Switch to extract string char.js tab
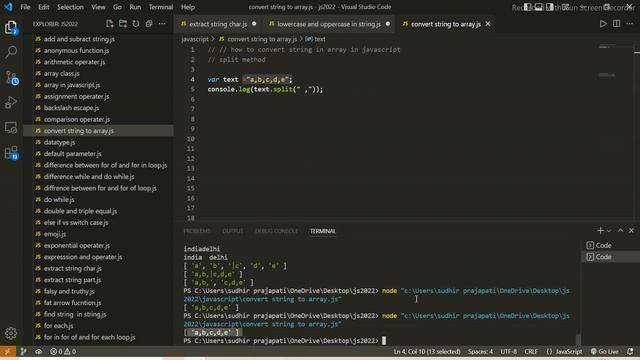This screenshot has width=640, height=360. (x=218, y=24)
